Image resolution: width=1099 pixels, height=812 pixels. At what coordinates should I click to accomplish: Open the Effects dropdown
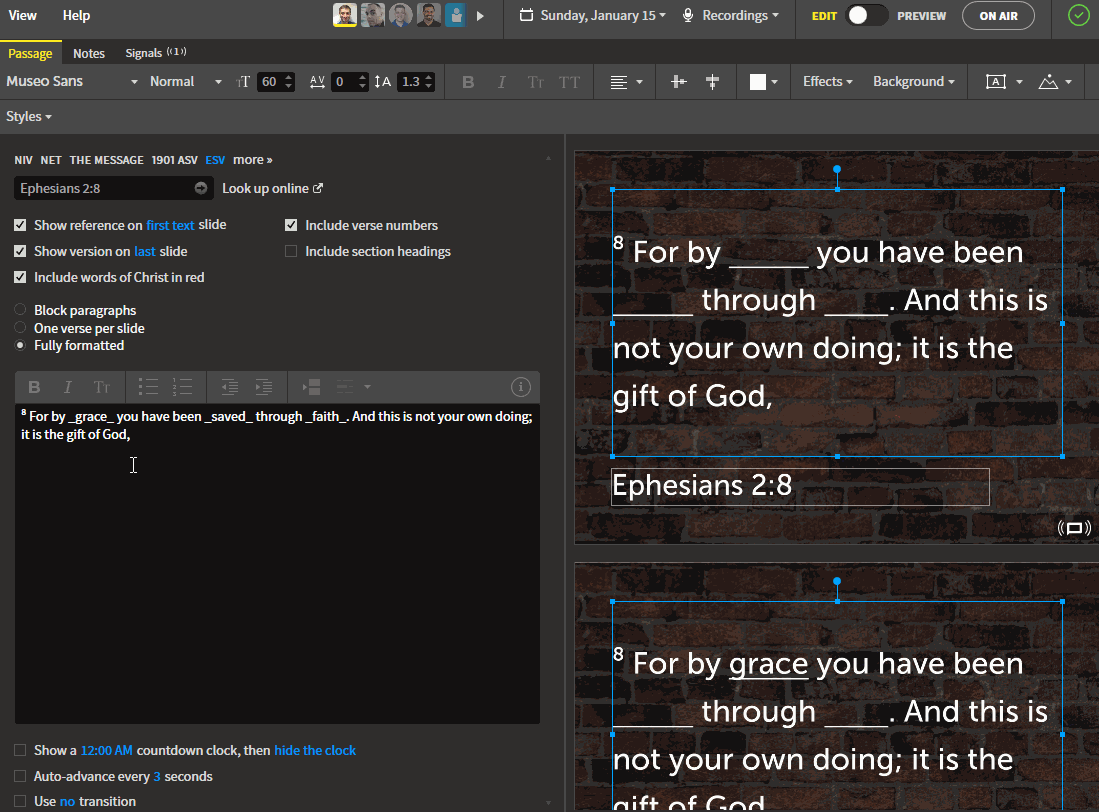pos(828,81)
